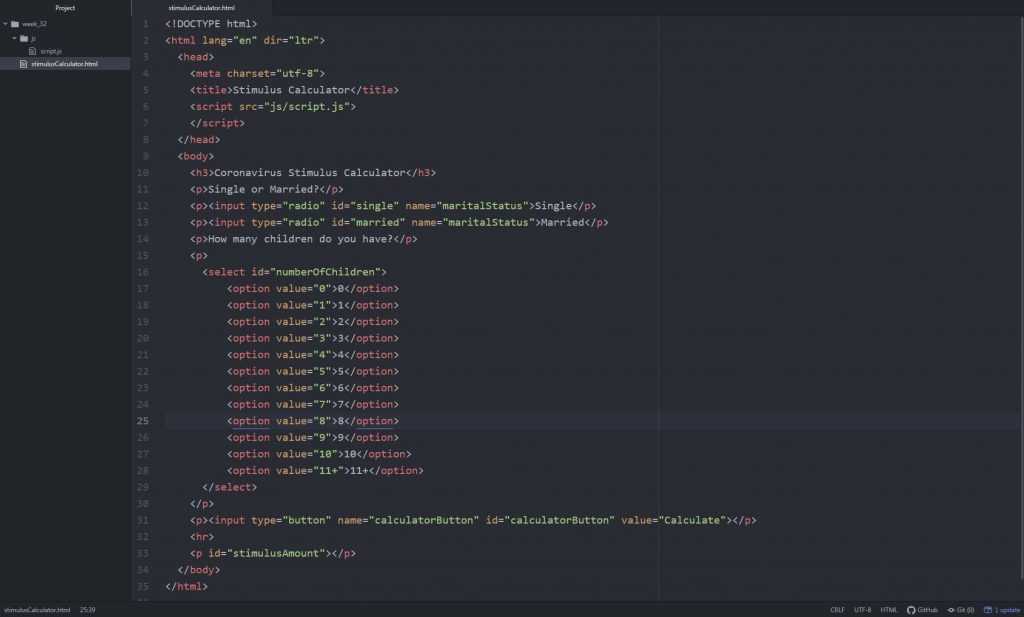Image resolution: width=1024 pixels, height=617 pixels.
Task: Click the script src "js/script.js" string
Action: click(x=307, y=106)
